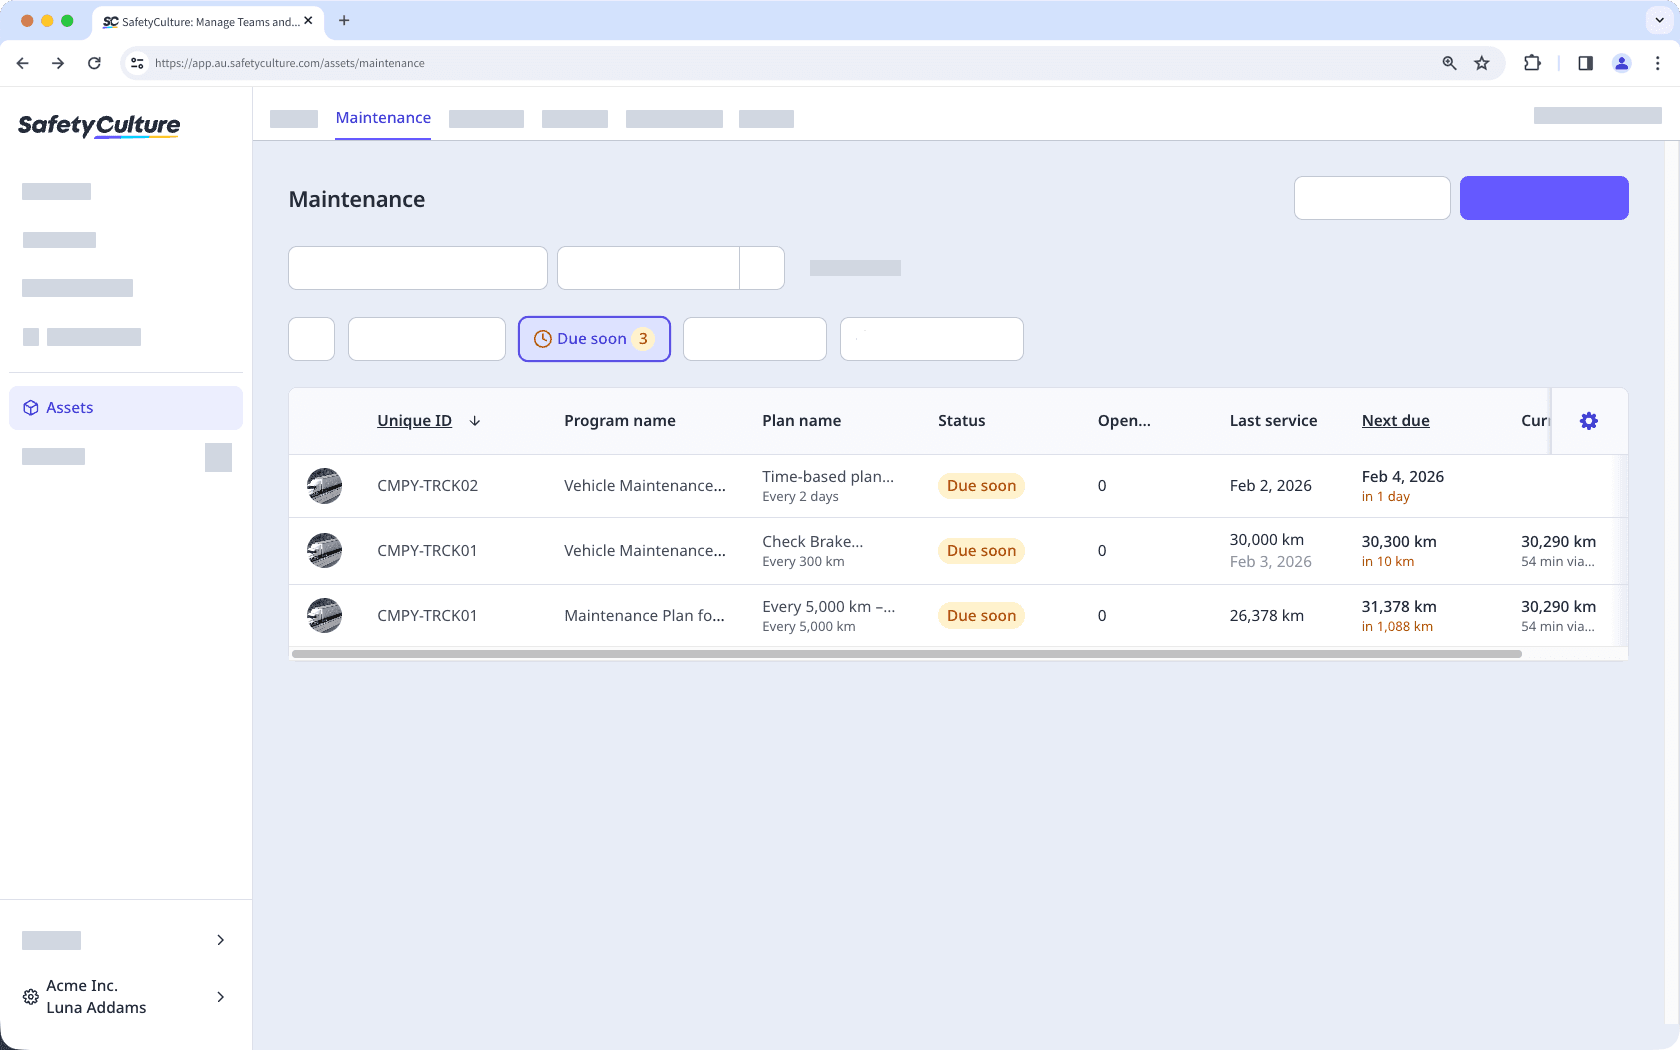Screen dimensions: 1680x1050
Task: Click the blue primary action button
Action: (x=1544, y=197)
